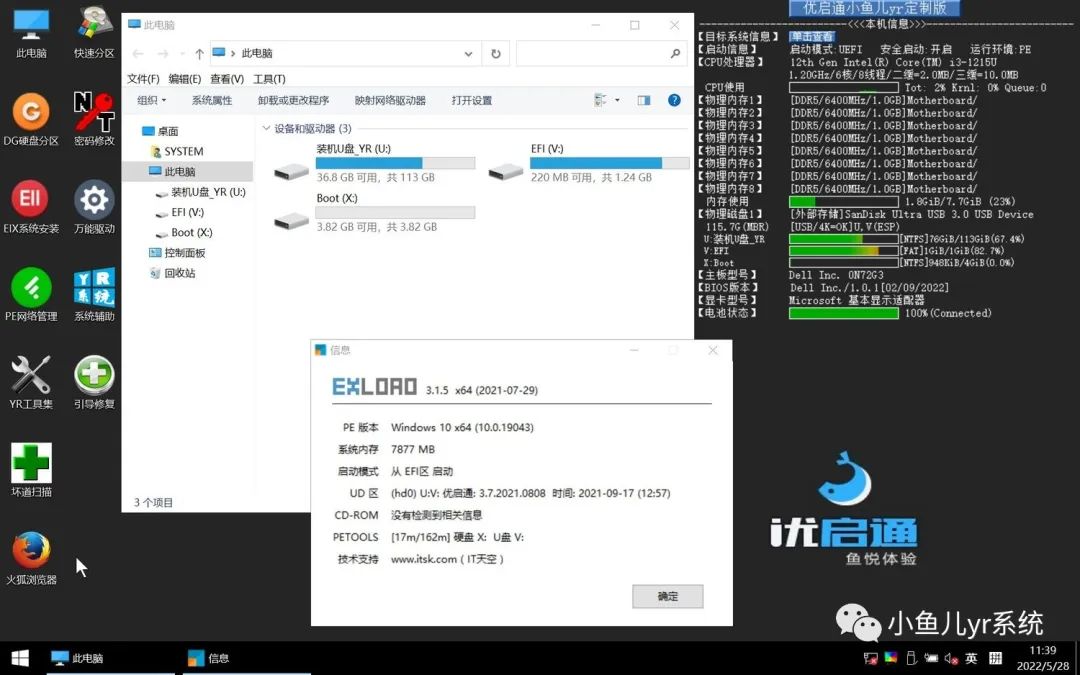Click the 优启通小鱼儿yr定制版 title banner
1080x675 pixels.
pos(874,8)
